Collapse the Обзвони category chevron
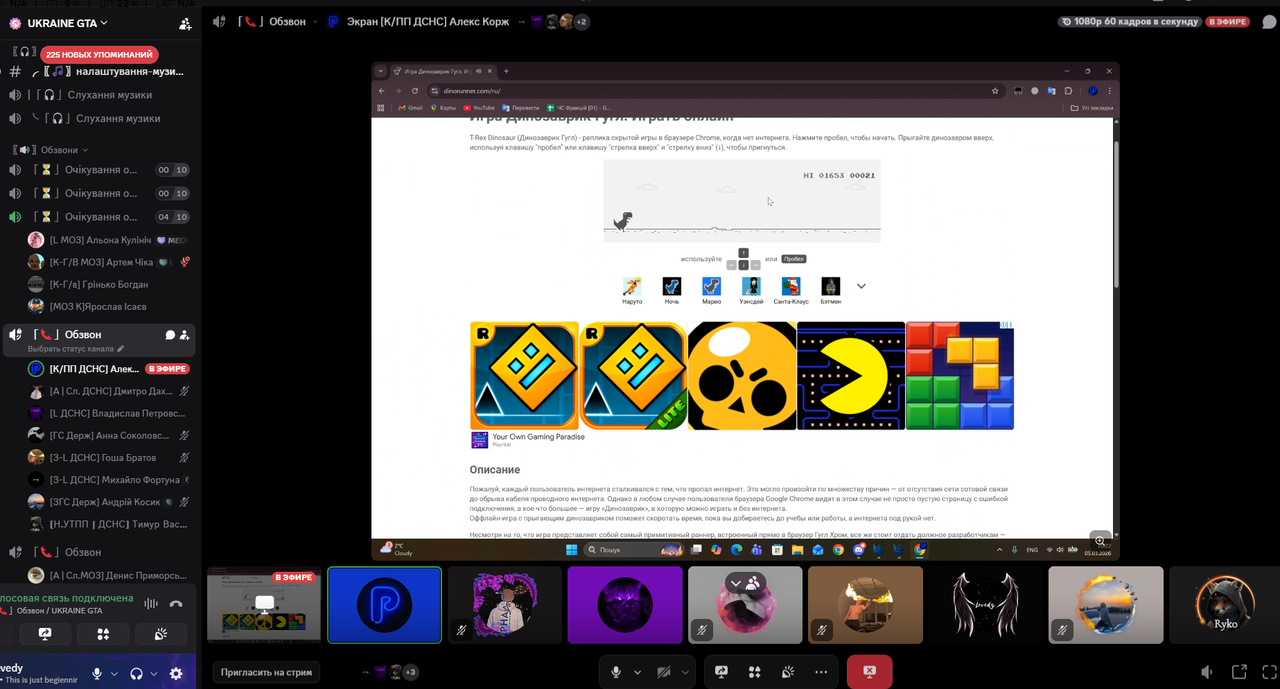This screenshot has width=1280, height=689. [x=85, y=150]
